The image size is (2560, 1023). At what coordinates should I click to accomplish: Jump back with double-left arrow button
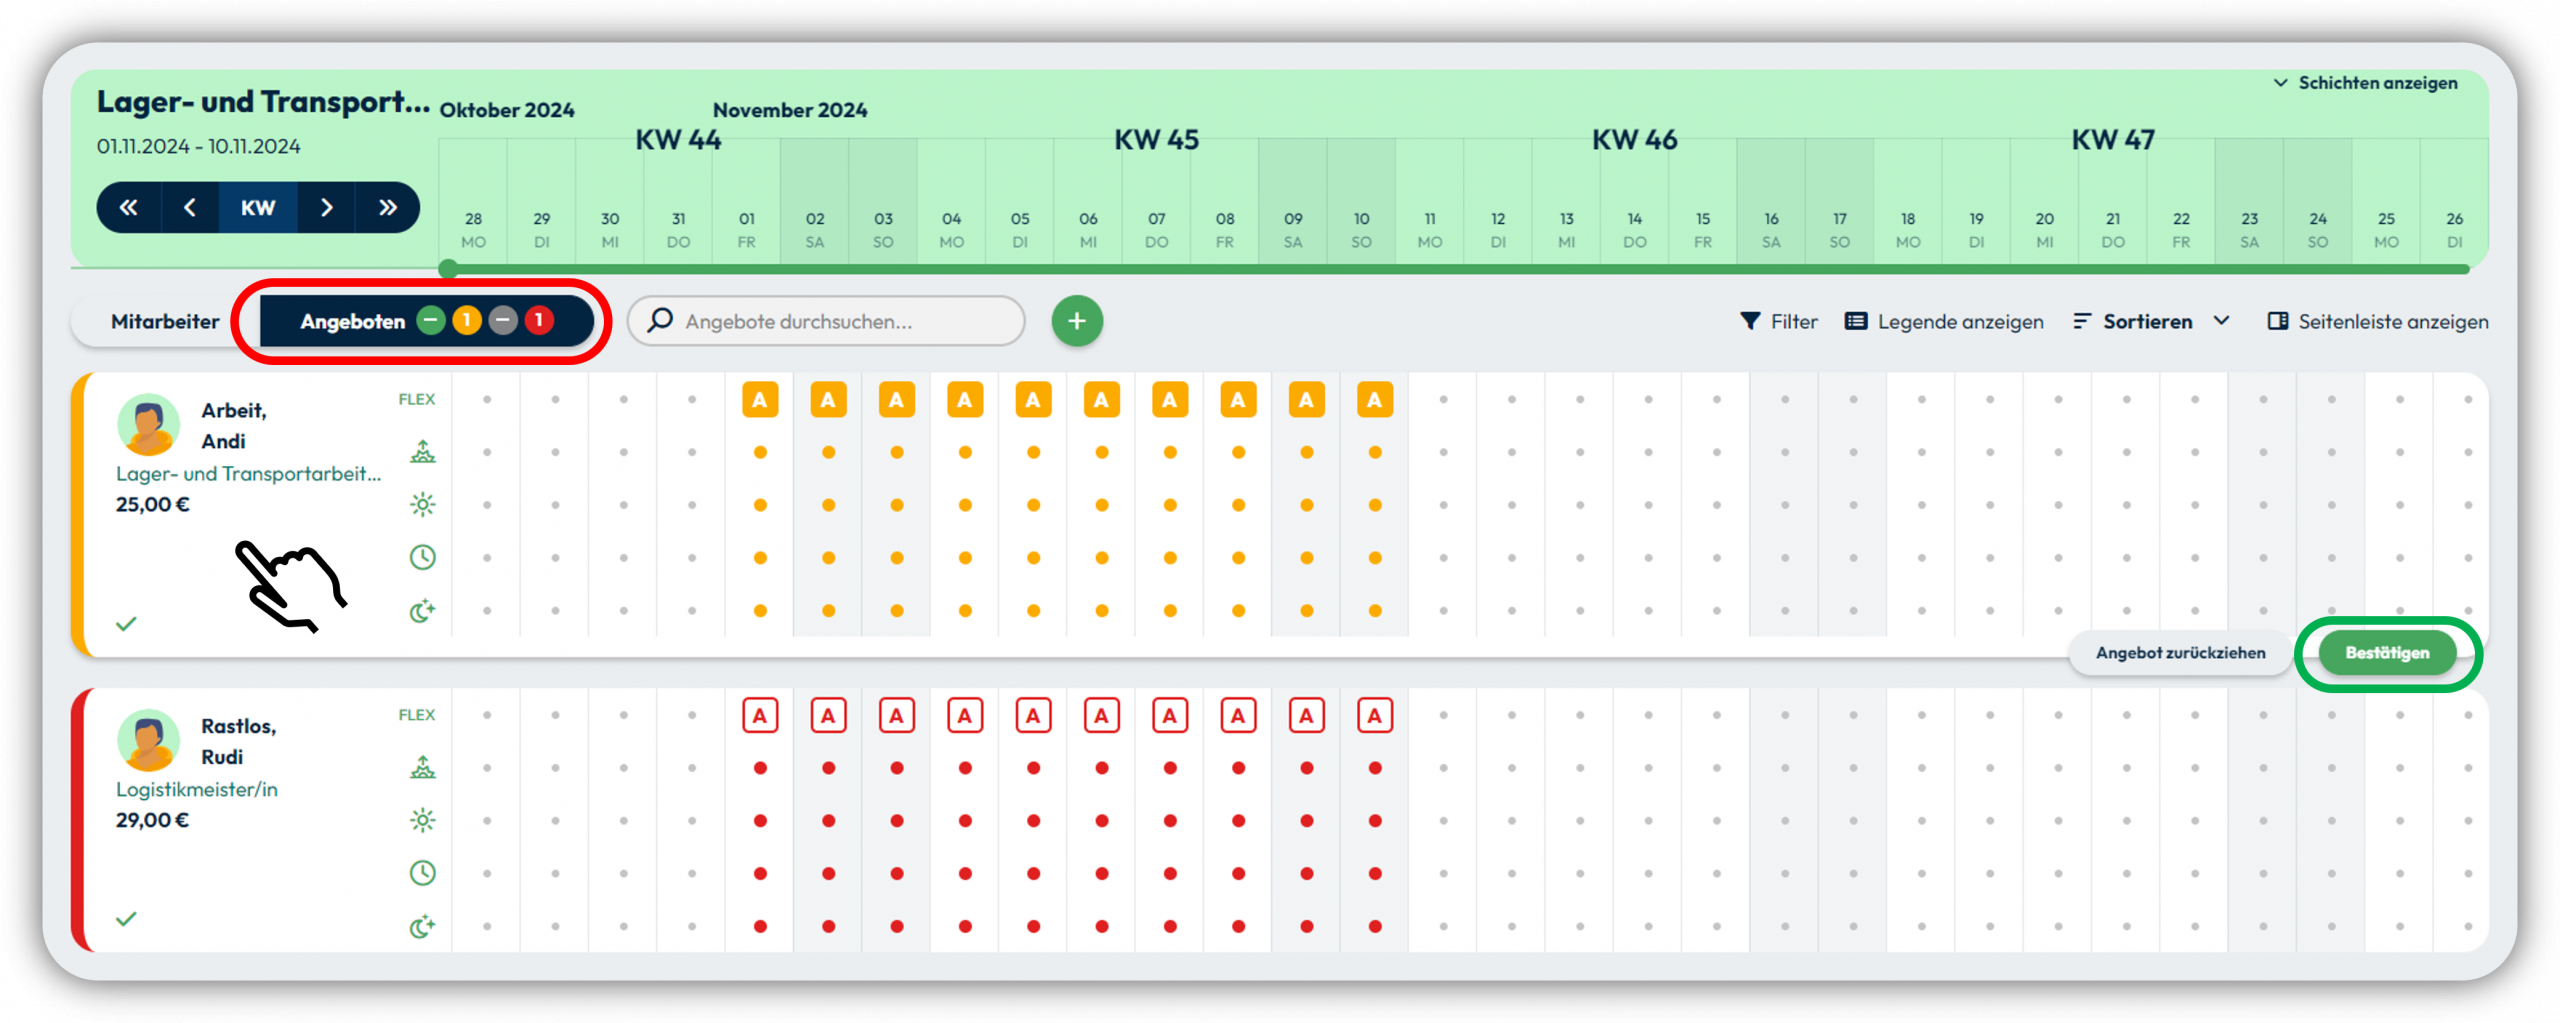point(129,207)
